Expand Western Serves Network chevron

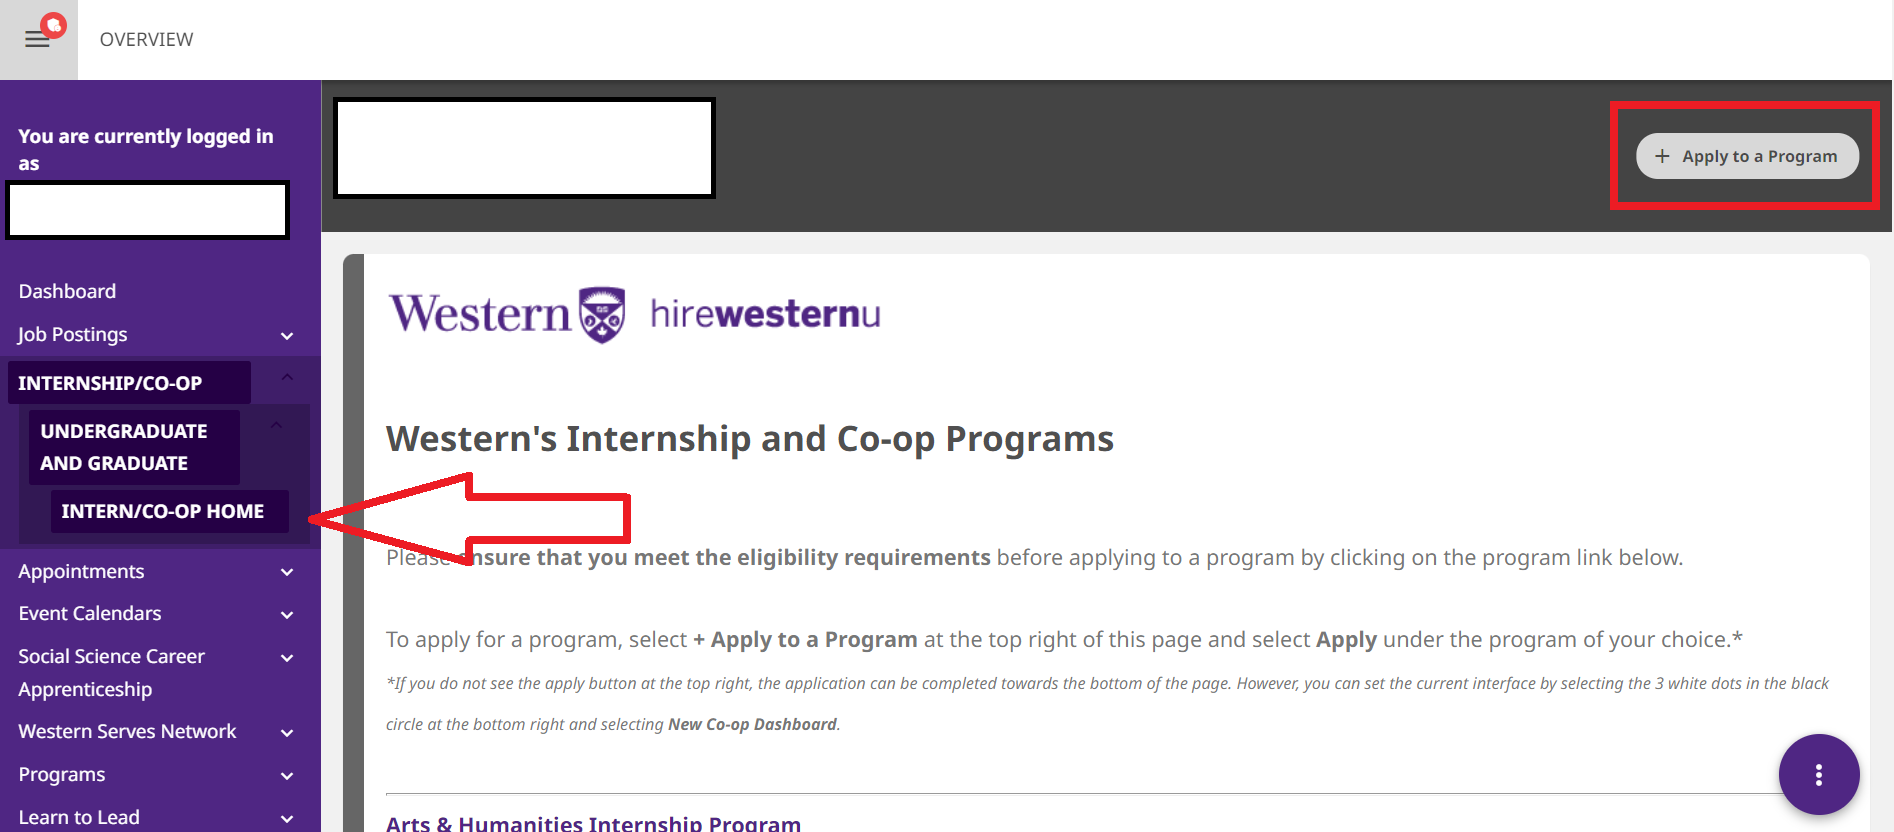pyautogui.click(x=287, y=733)
